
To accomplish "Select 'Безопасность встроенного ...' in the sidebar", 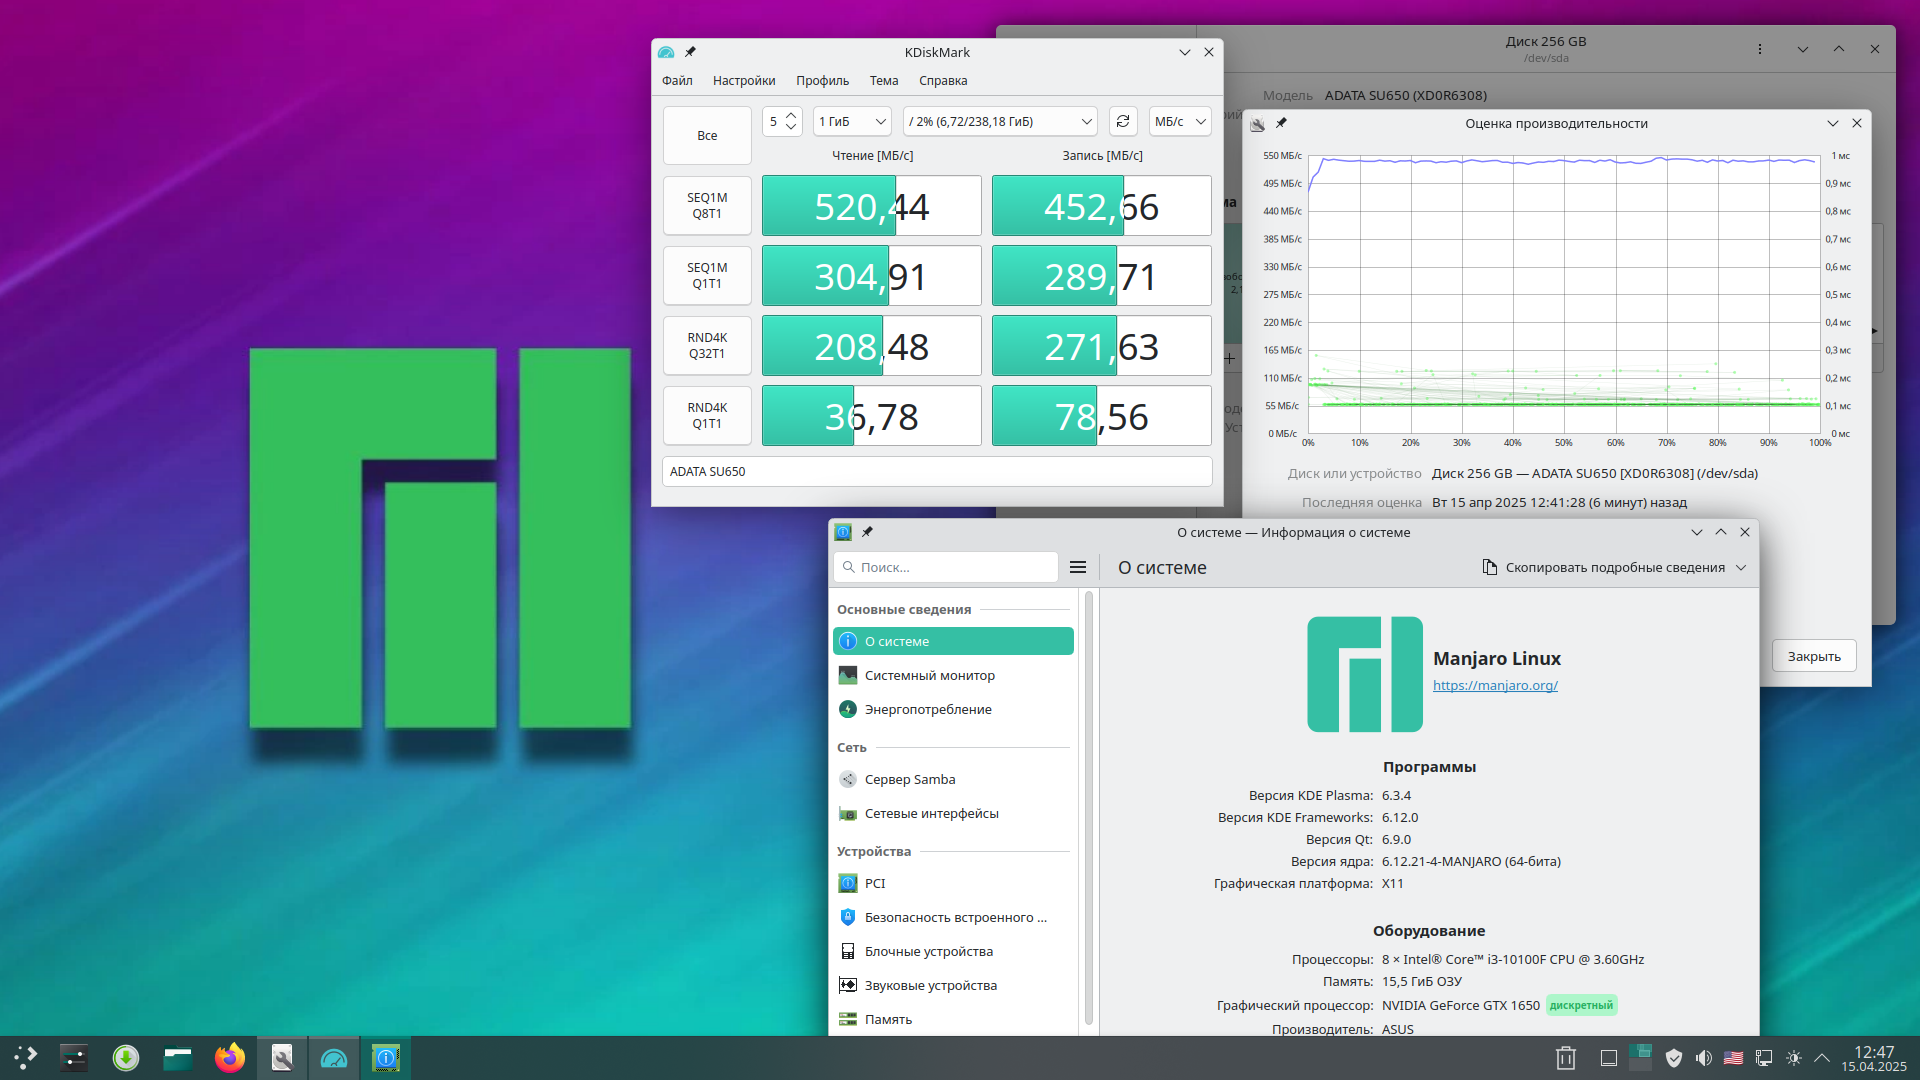I will [953, 917].
